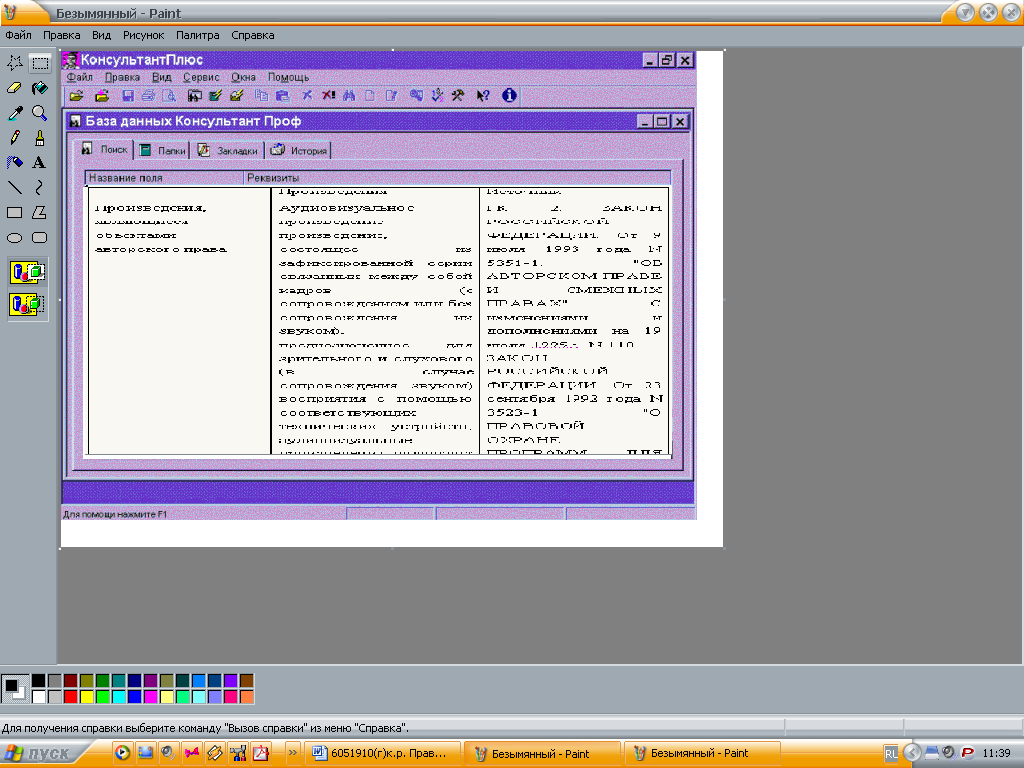Open the Справка menu in Paint
1024x768 pixels.
(253, 35)
